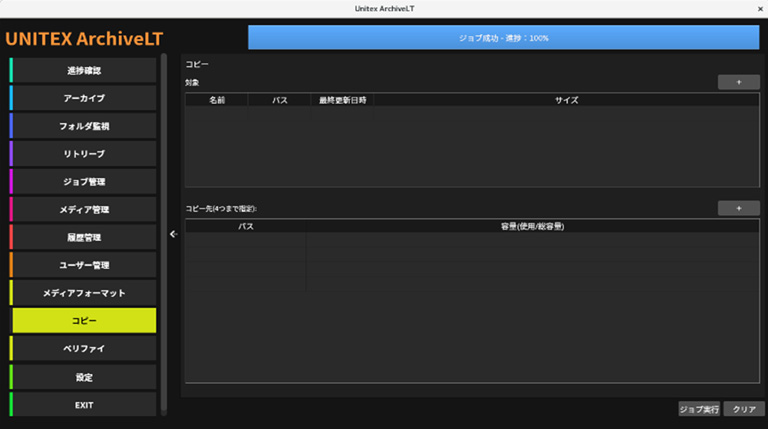
Task: Click sidebar vertical scrollbar
Action: (x=164, y=233)
